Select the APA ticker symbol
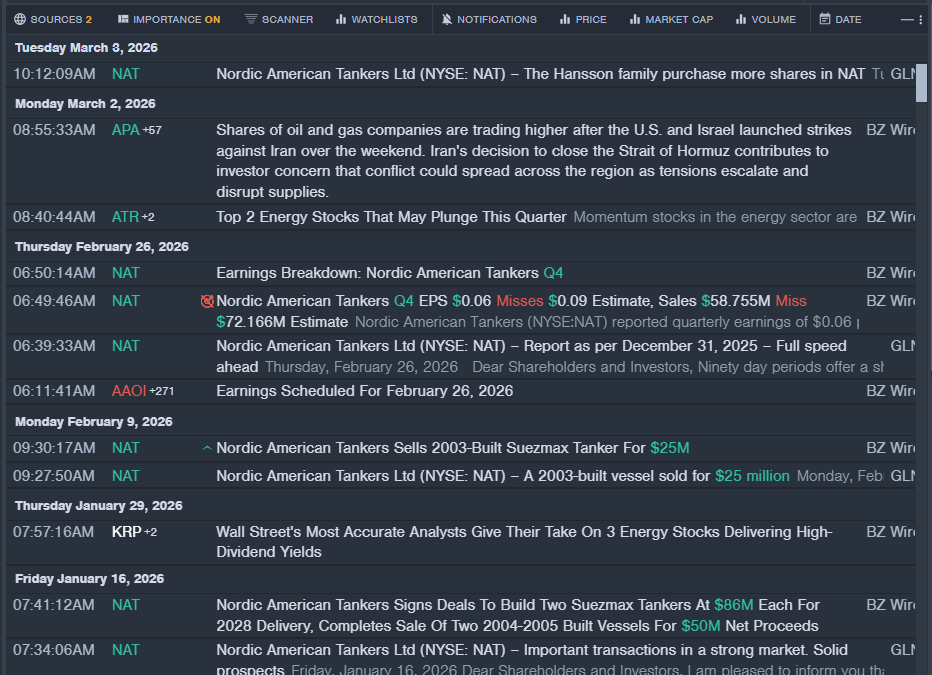The height and width of the screenshot is (675, 932). pos(125,130)
